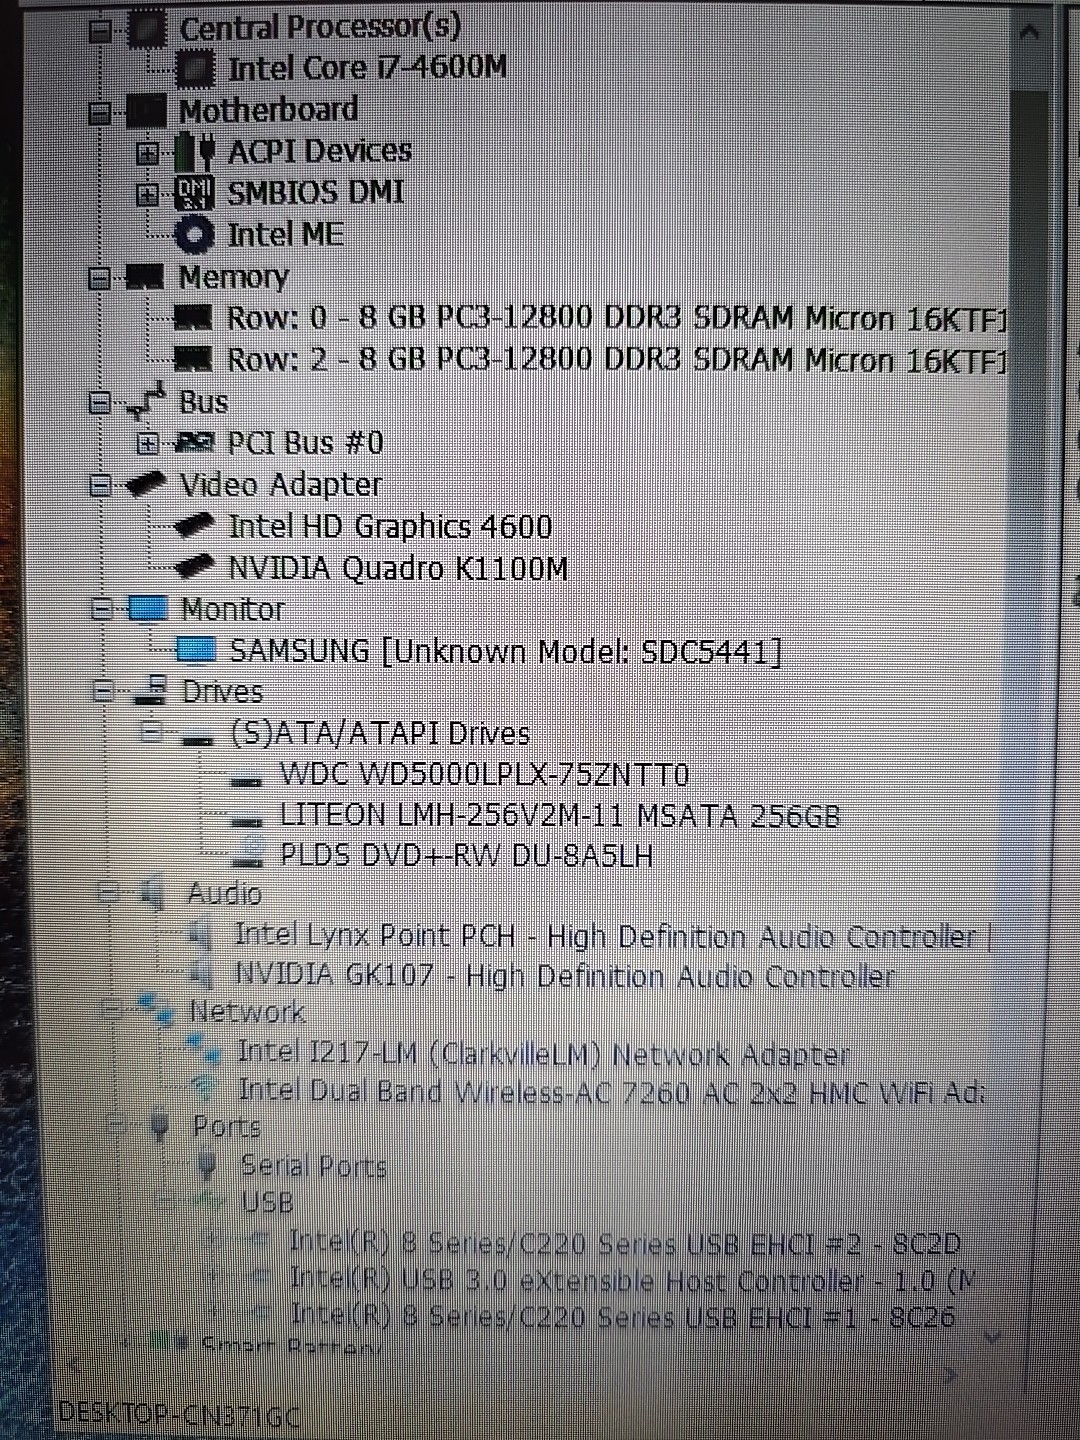Select Intel Lynx Point PCH audio controller
This screenshot has height=1440, width=1080.
(x=605, y=936)
